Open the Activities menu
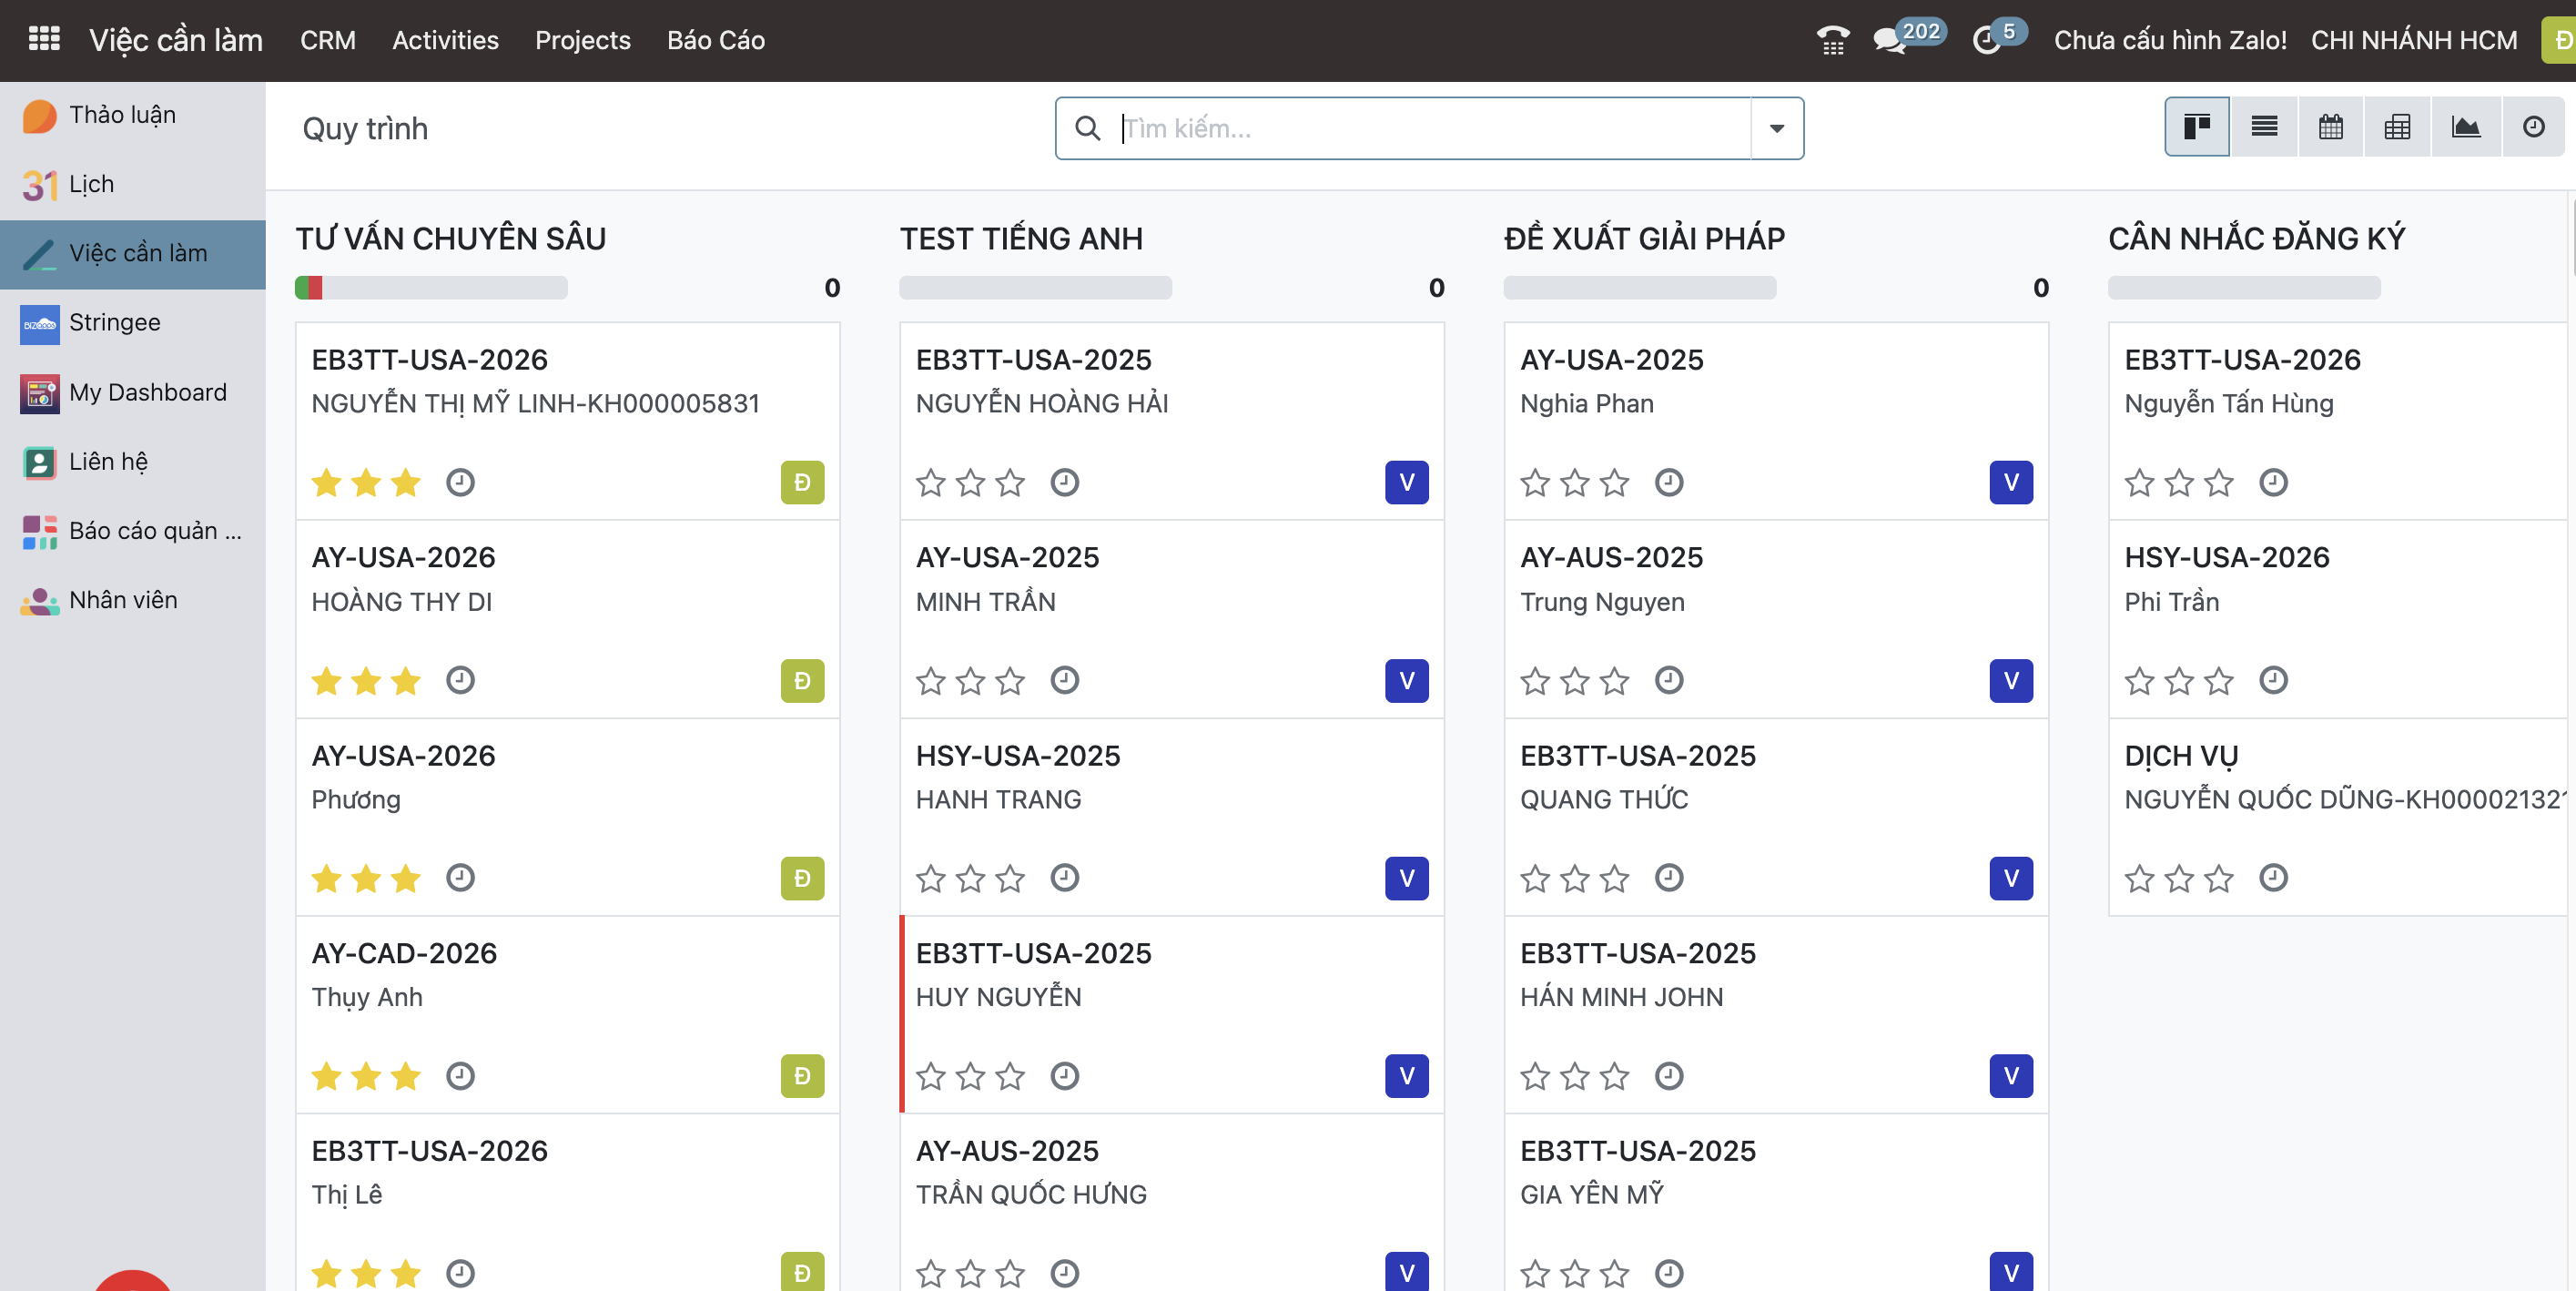This screenshot has width=2576, height=1291. coord(445,40)
